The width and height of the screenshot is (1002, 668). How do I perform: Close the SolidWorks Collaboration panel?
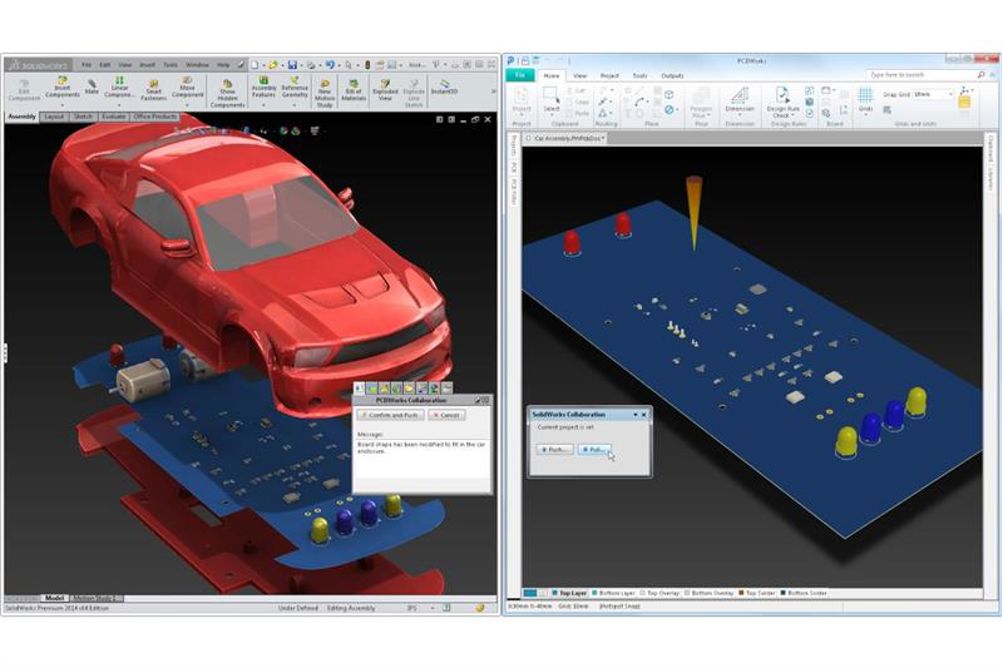[644, 415]
